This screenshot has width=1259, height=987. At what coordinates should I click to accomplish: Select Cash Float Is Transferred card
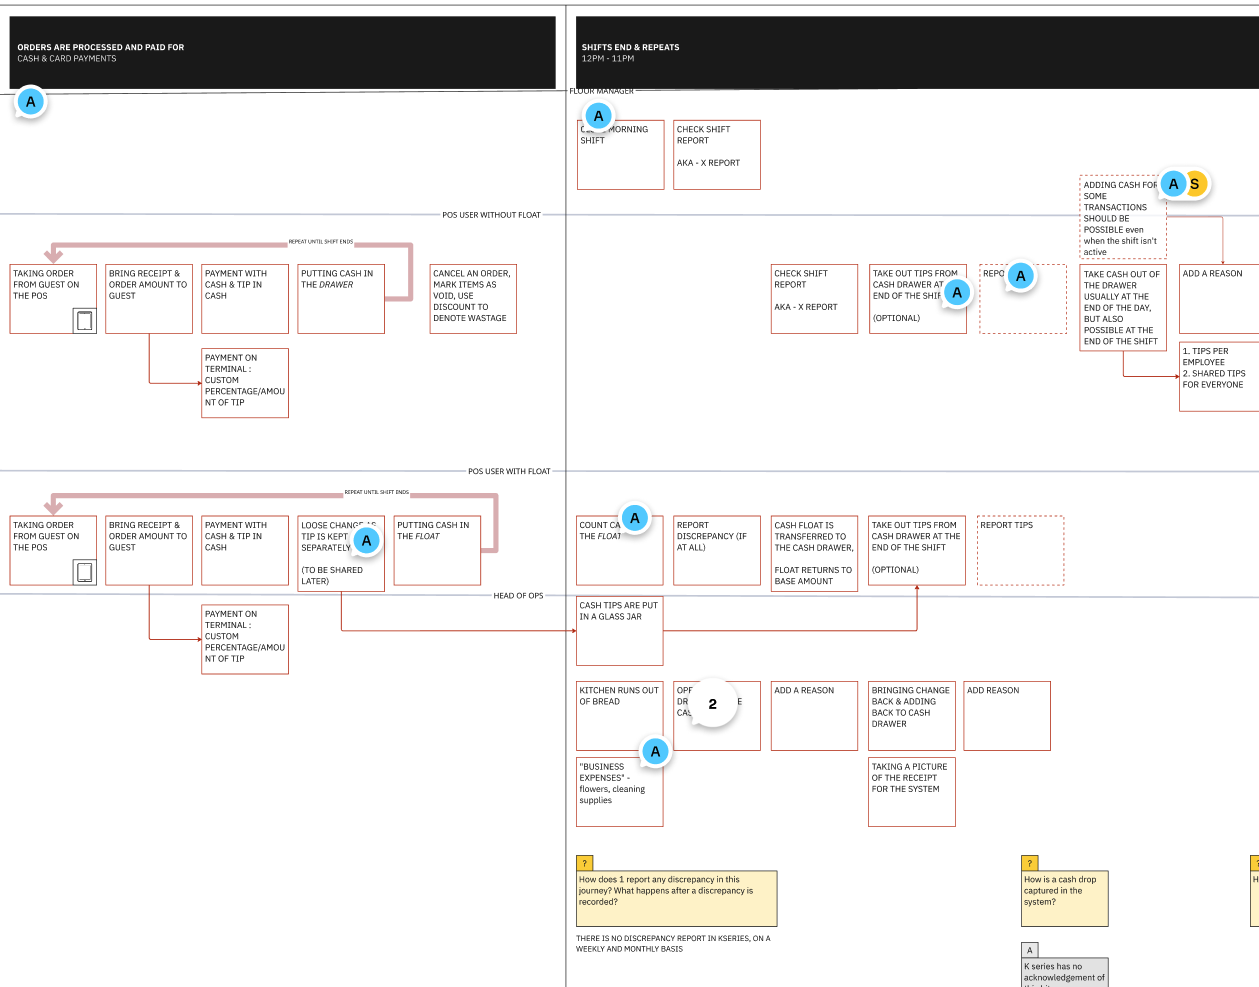click(x=814, y=554)
